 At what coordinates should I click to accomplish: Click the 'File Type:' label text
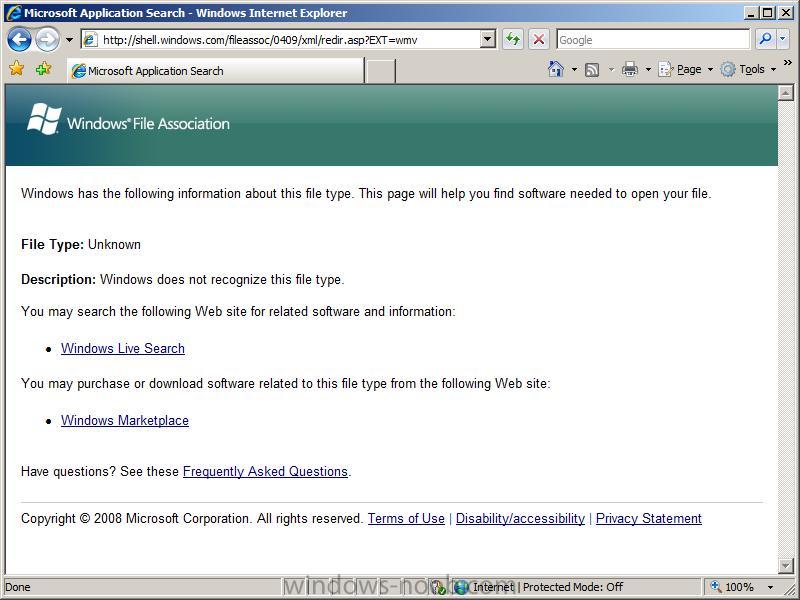tap(53, 244)
